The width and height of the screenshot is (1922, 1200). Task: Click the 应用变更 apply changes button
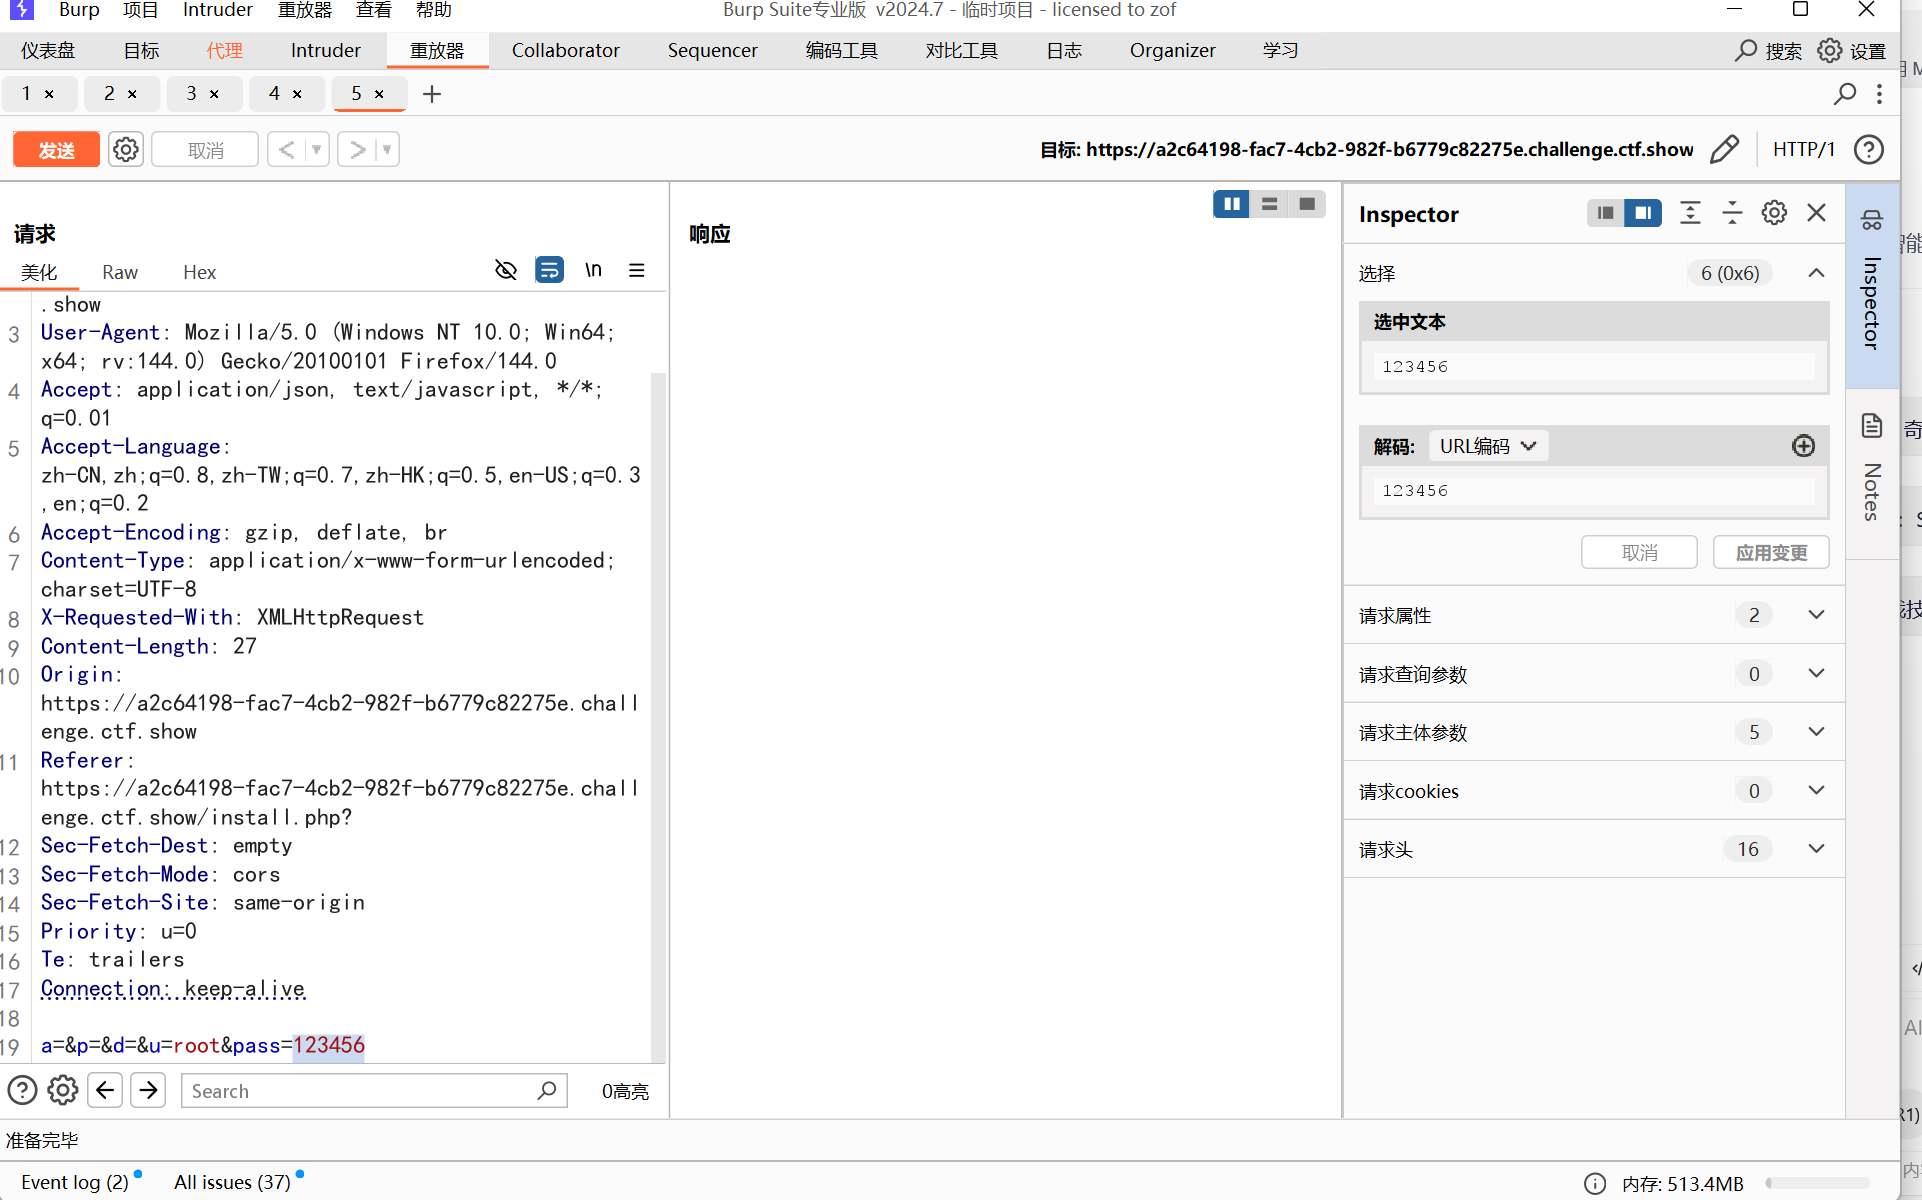pyautogui.click(x=1770, y=552)
